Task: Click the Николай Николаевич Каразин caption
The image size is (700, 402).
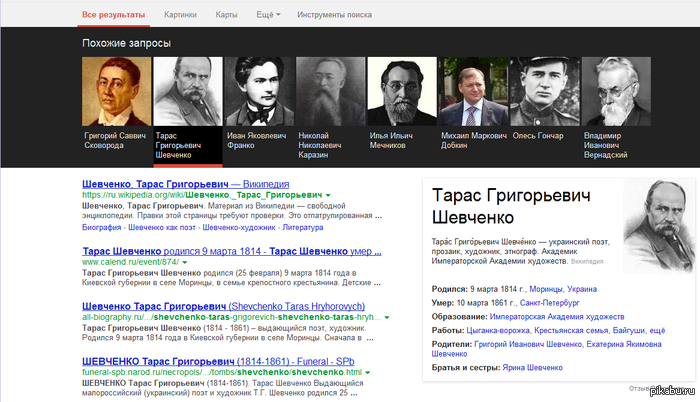Action: (320, 145)
